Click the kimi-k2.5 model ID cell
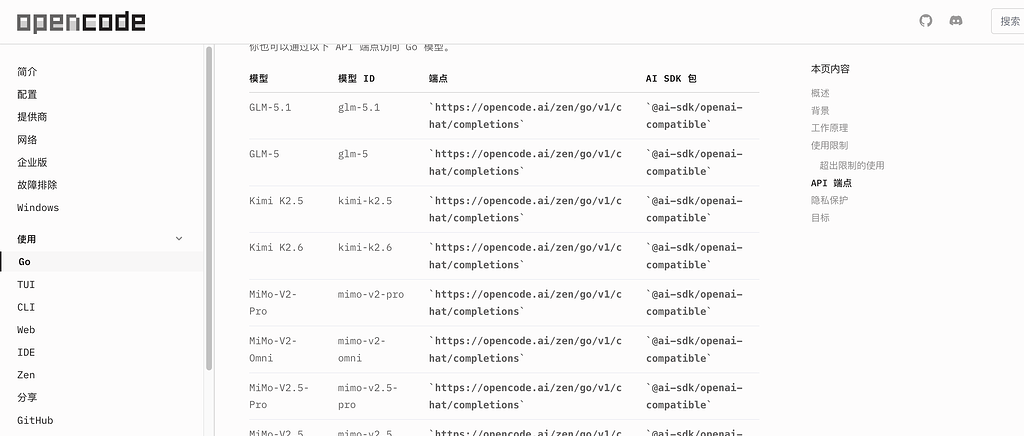 click(365, 201)
